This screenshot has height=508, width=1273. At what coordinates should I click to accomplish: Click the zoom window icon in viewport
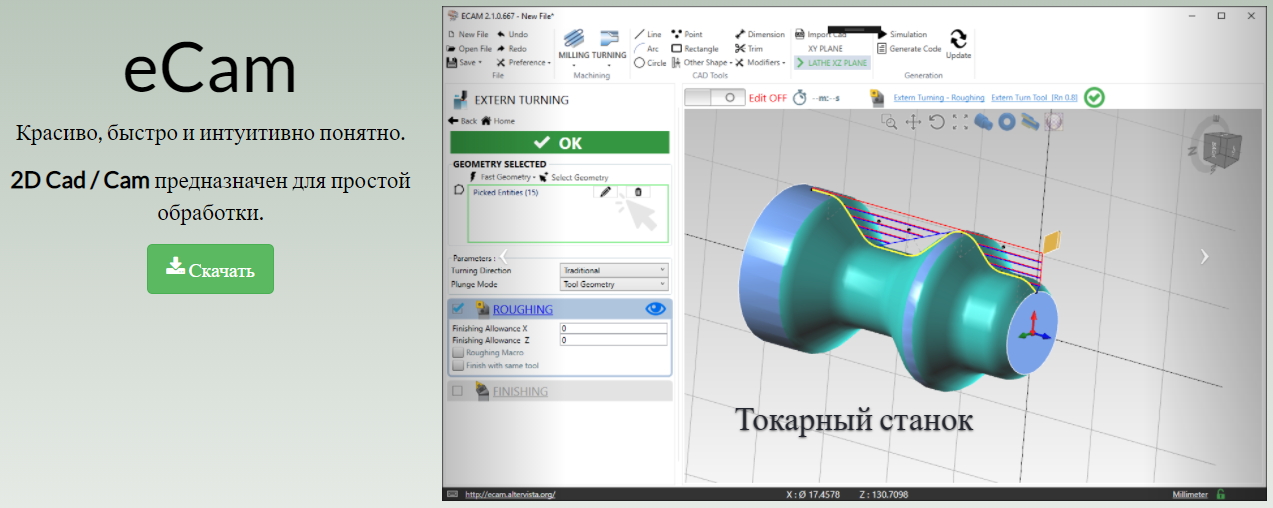click(x=889, y=121)
